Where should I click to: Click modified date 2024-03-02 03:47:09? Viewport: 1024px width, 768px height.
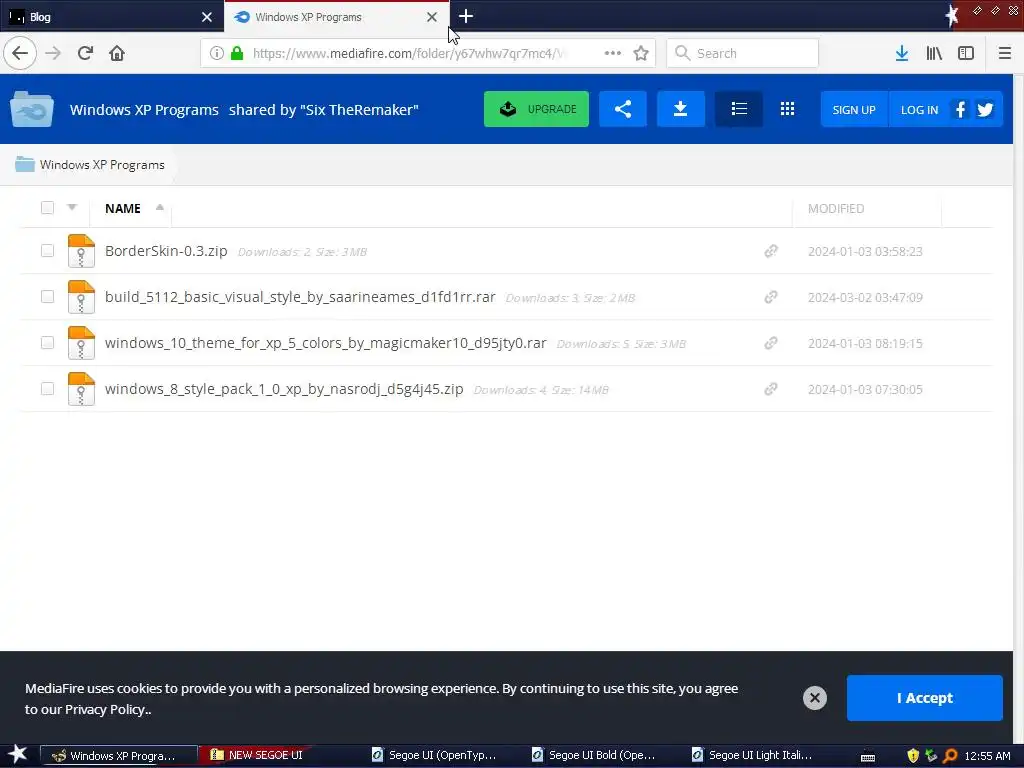(865, 297)
